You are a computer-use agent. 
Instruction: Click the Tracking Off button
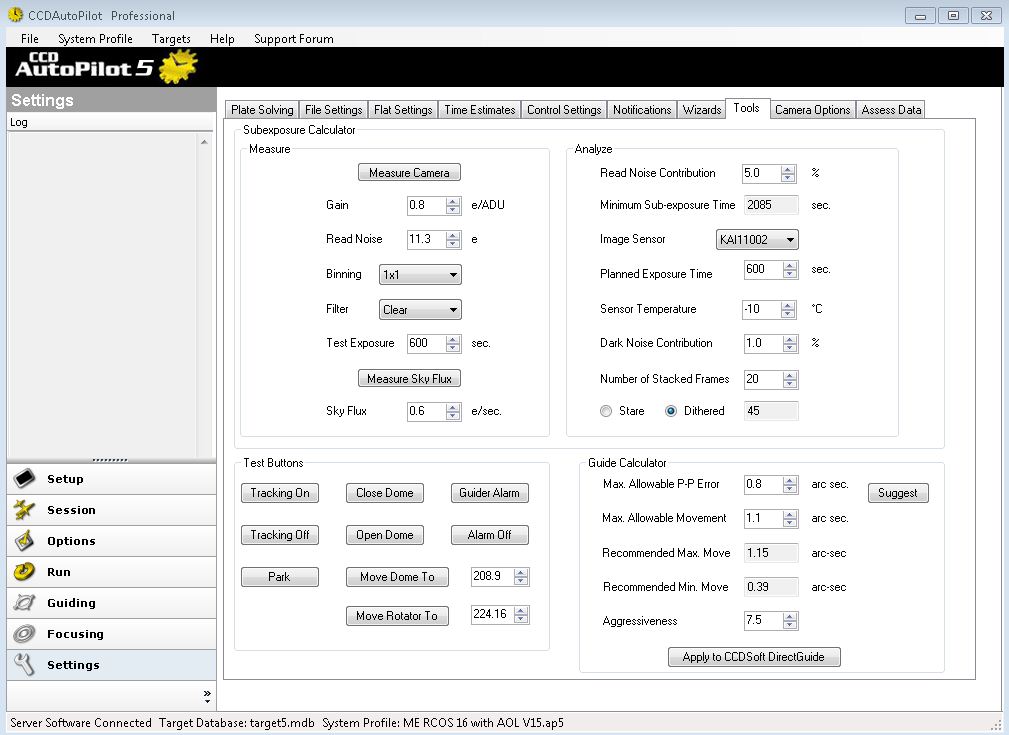pos(280,535)
